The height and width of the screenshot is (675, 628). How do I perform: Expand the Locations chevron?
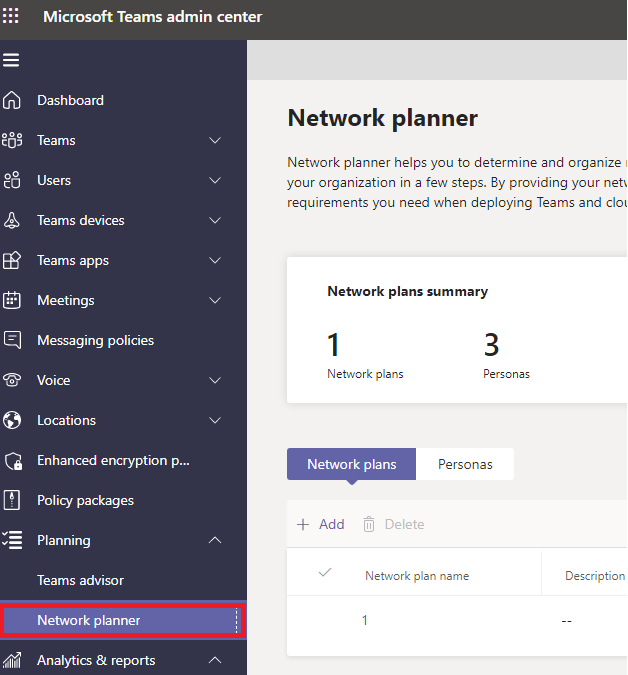215,420
